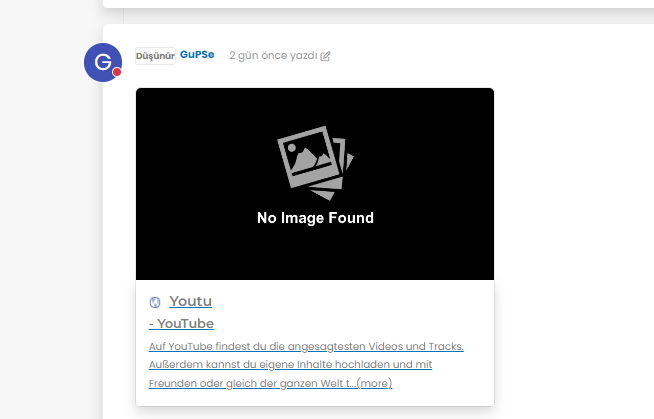Image resolution: width=654 pixels, height=419 pixels.
Task: Click the Düşünür rank badge
Action: (155, 55)
